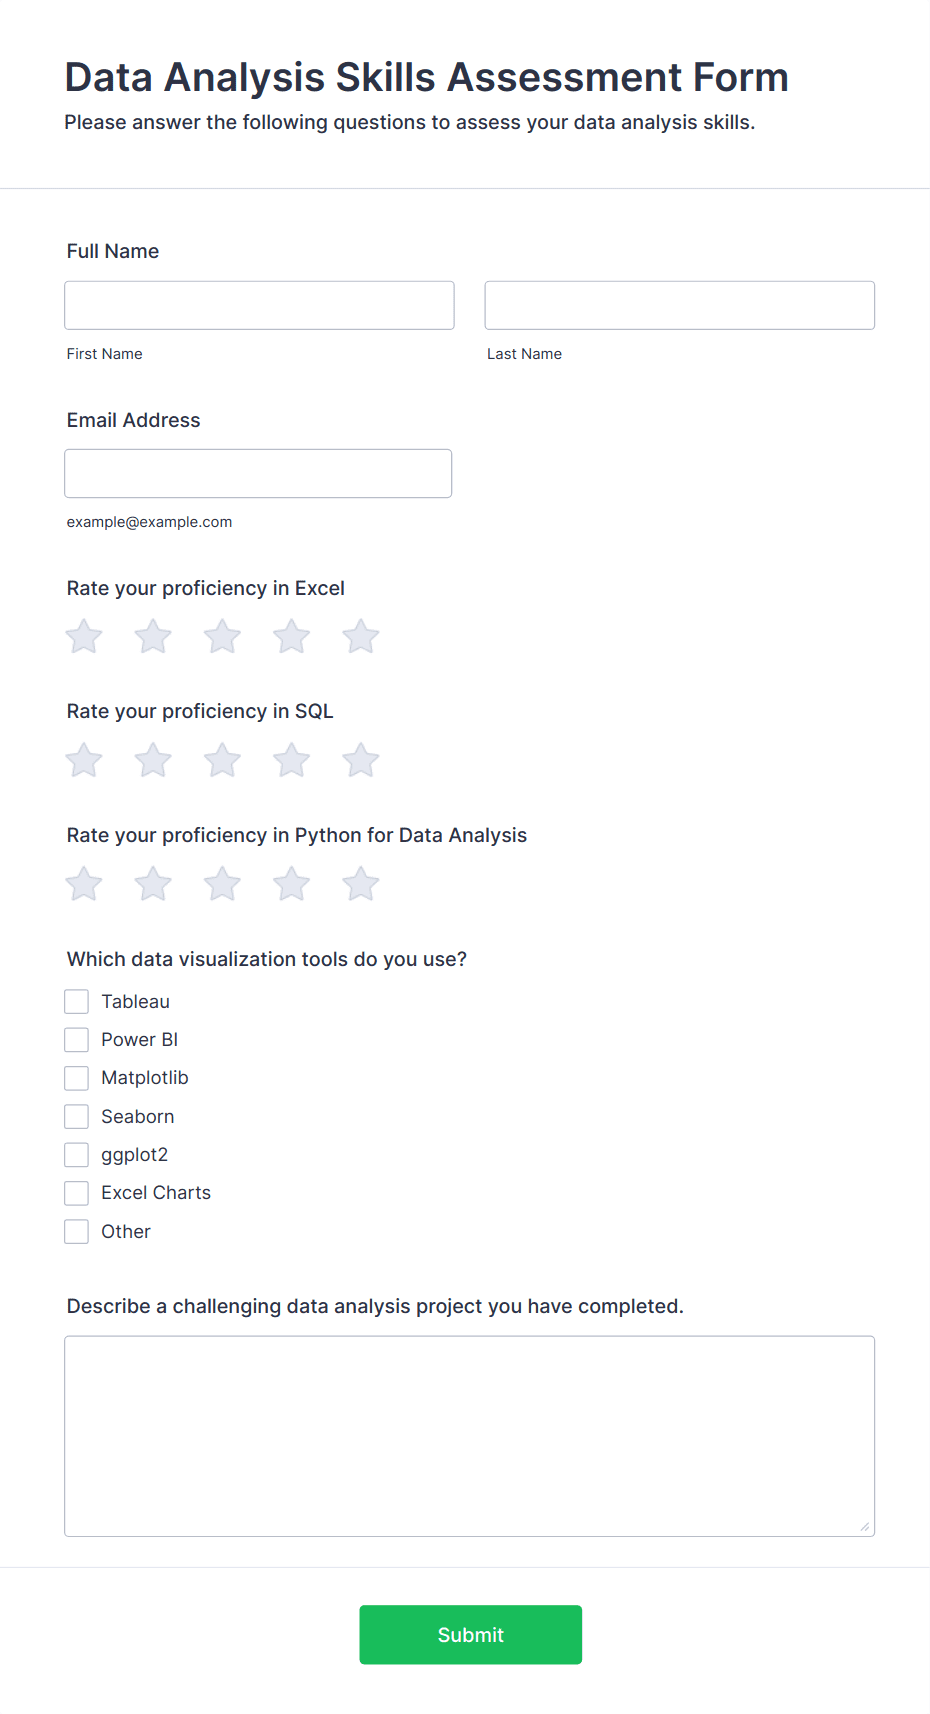
Task: Focus the Last Name text box
Action: pyautogui.click(x=679, y=305)
